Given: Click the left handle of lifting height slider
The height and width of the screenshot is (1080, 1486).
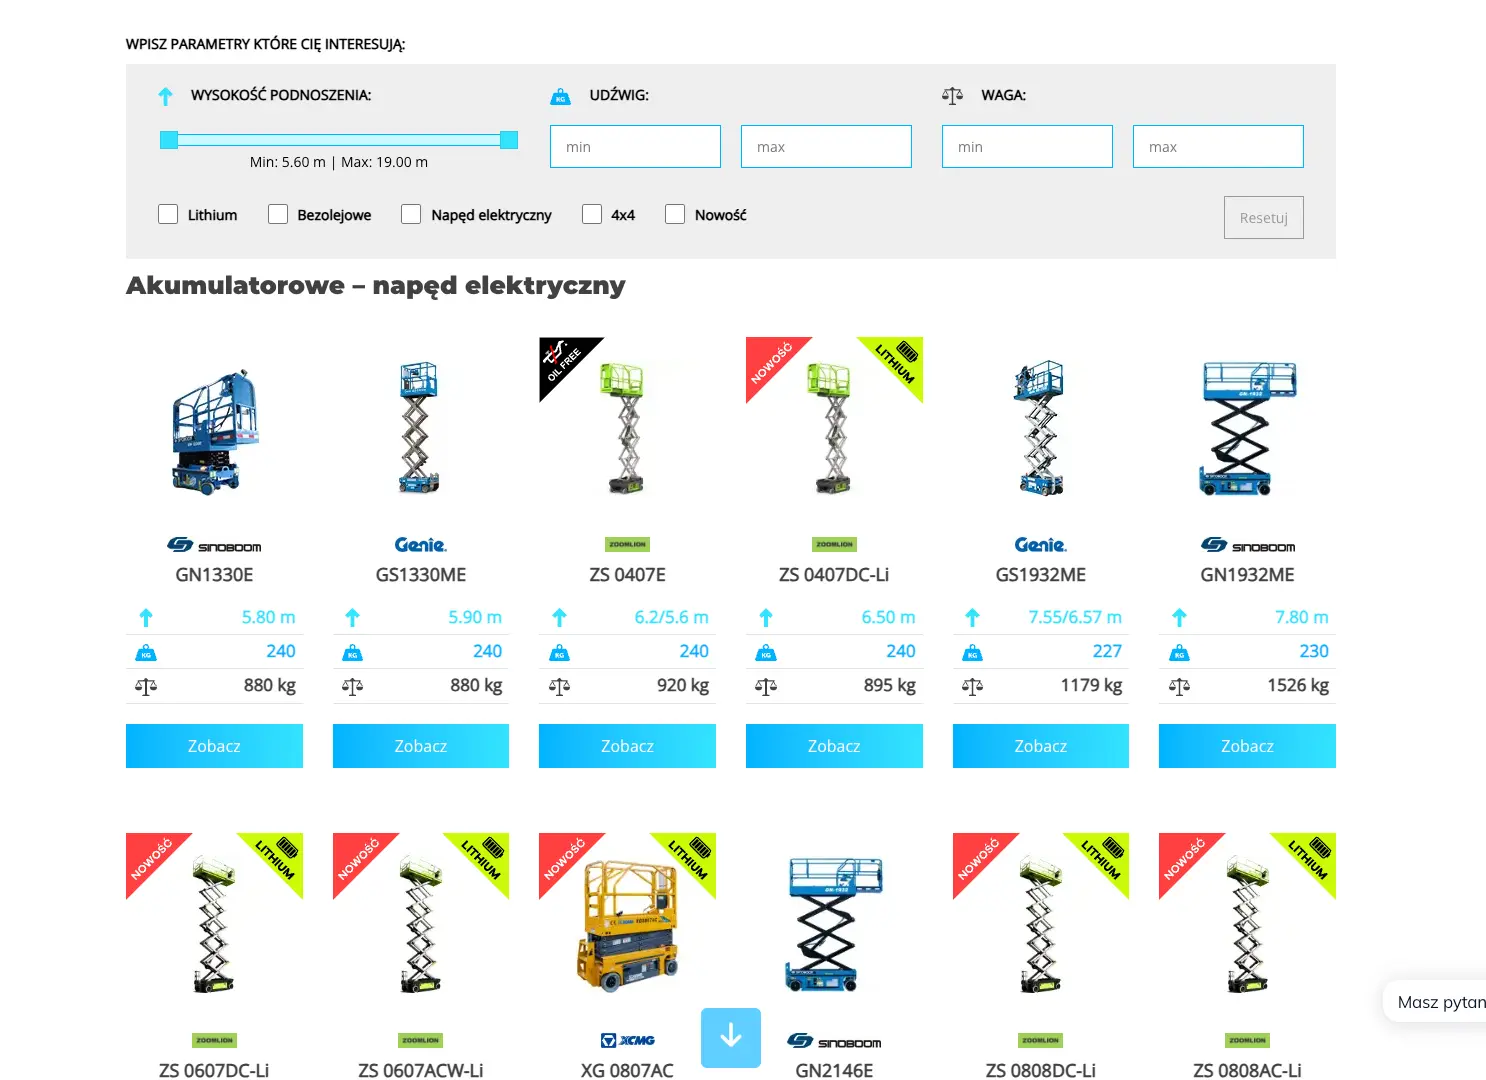Looking at the screenshot, I should pyautogui.click(x=169, y=140).
